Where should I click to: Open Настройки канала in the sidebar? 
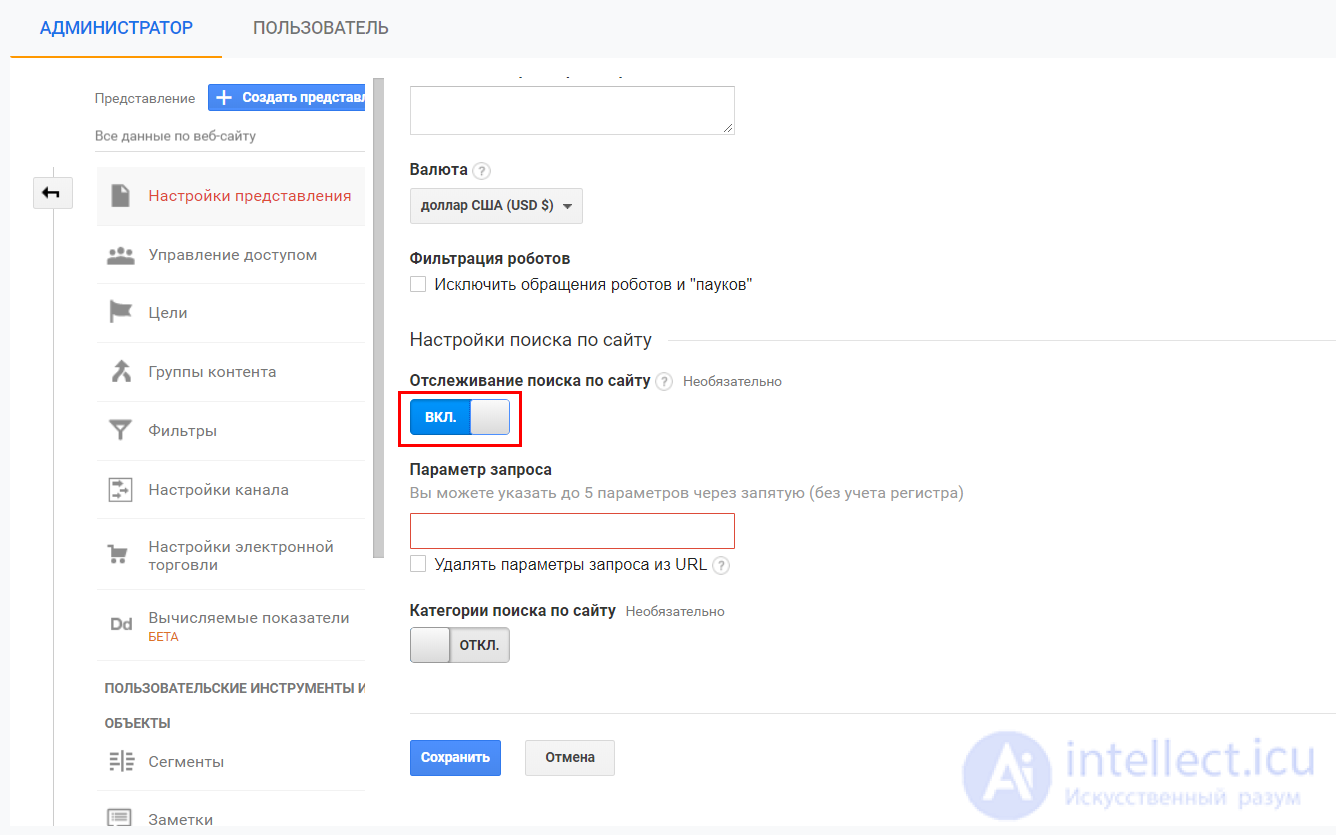[x=230, y=490]
